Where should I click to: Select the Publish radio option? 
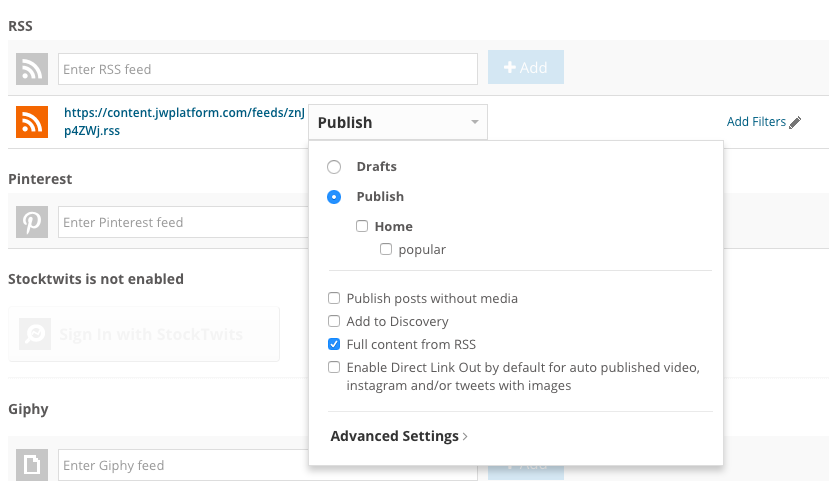click(x=334, y=197)
